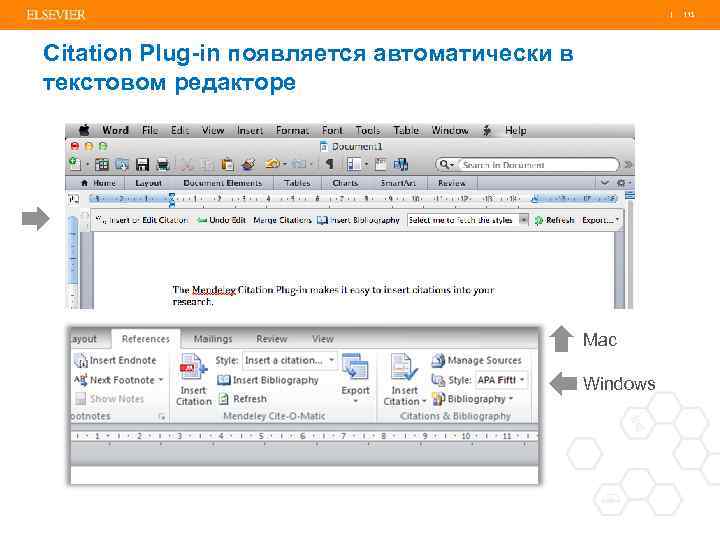
Task: Select the Layout ribbon tab on Mac
Action: click(x=148, y=183)
